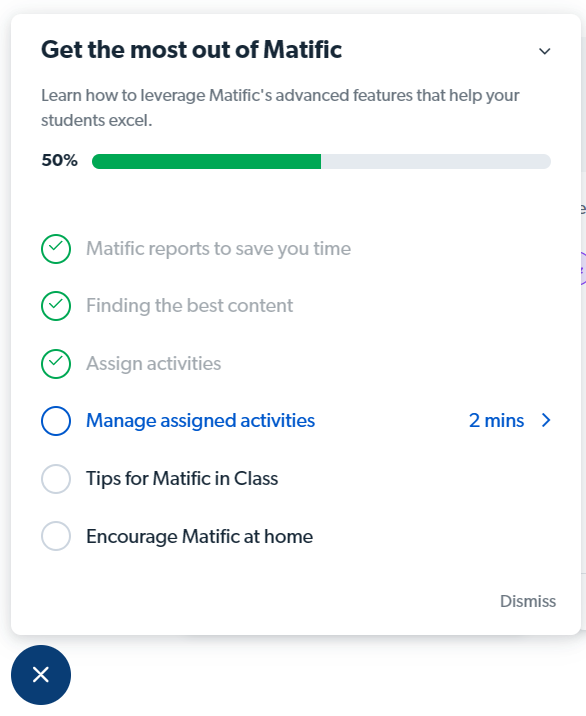This screenshot has width=586, height=716.
Task: Toggle the Encourage Matific at home circle
Action: point(56,536)
